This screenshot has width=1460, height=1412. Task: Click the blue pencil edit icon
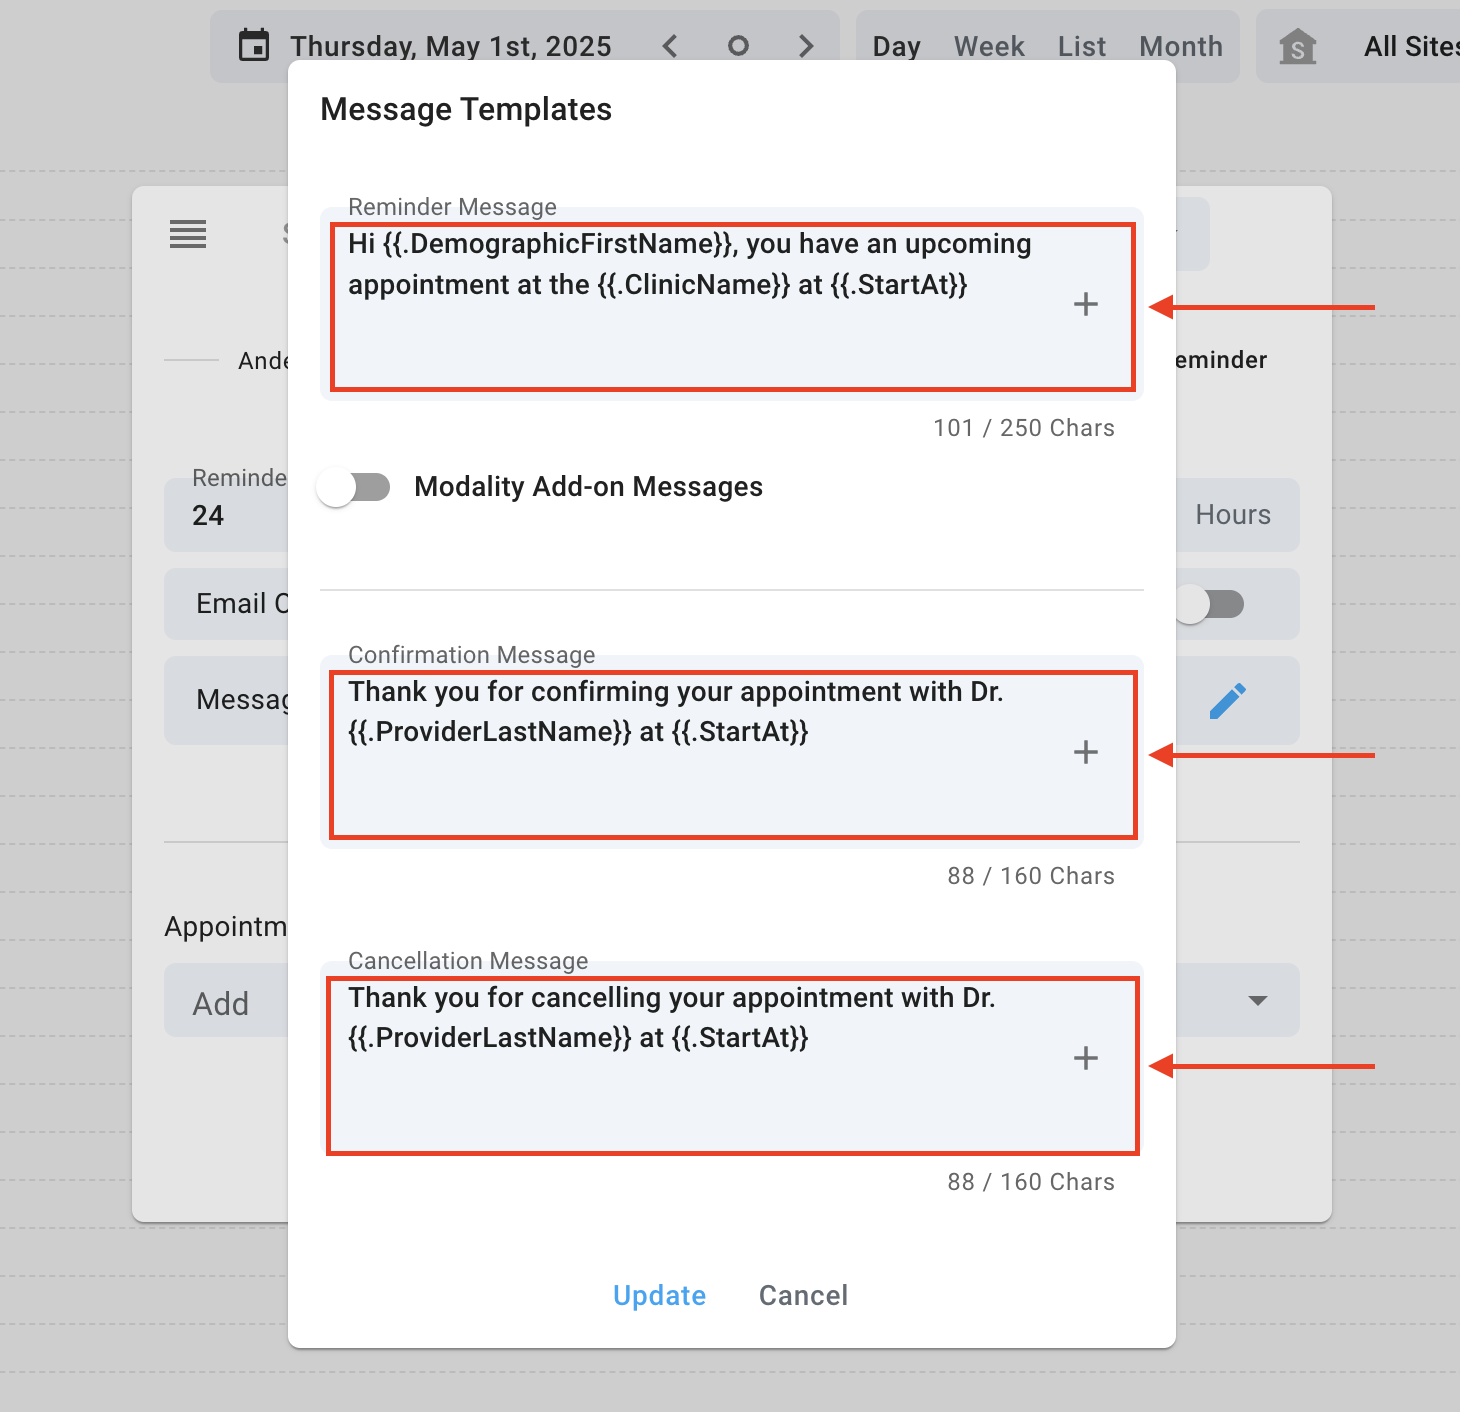pos(1228,701)
